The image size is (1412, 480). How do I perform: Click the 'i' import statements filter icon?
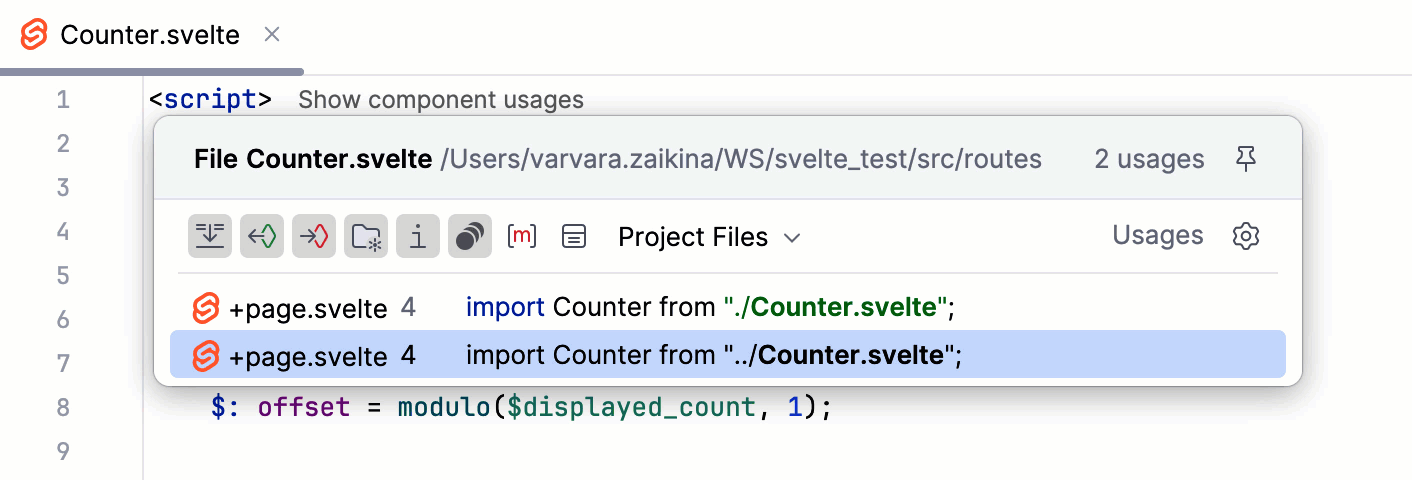point(418,237)
